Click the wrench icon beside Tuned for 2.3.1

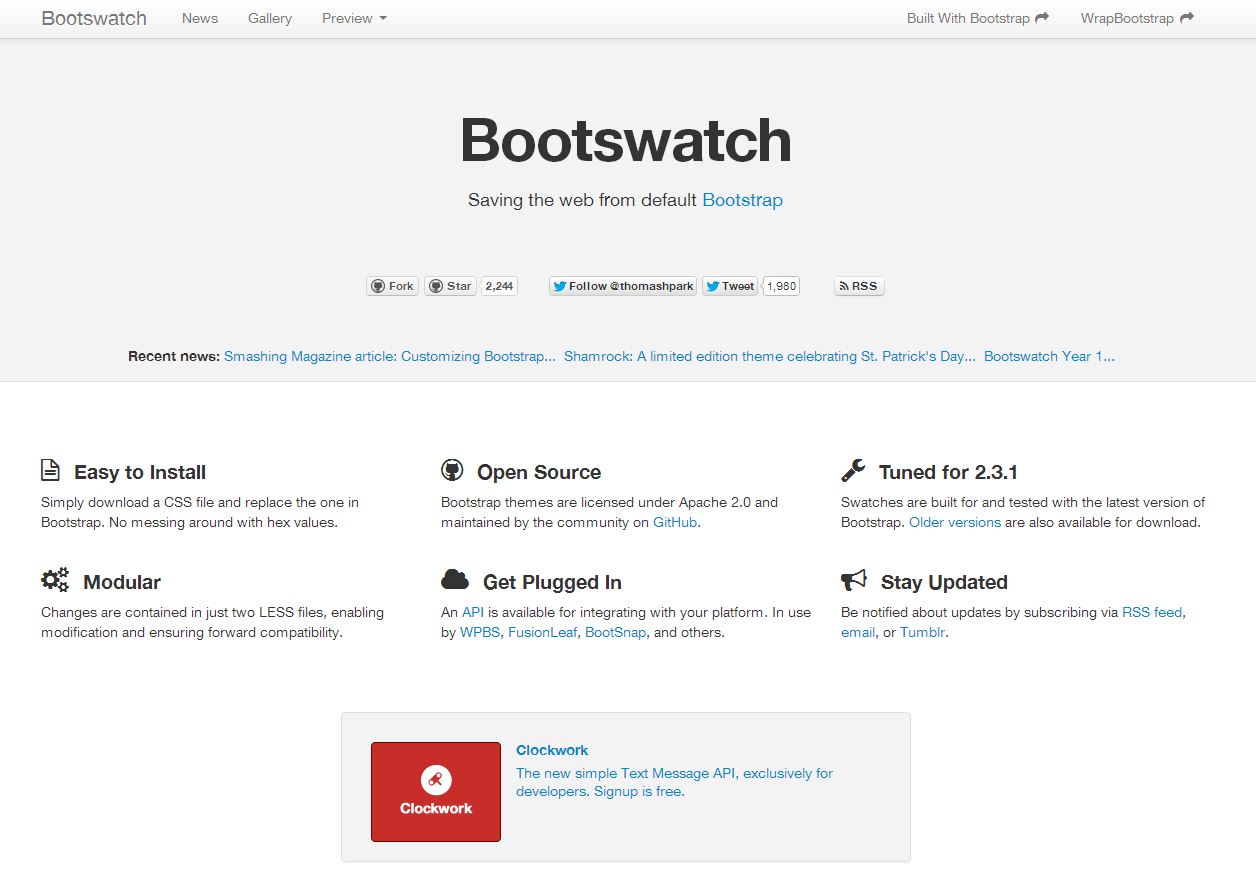coord(853,470)
